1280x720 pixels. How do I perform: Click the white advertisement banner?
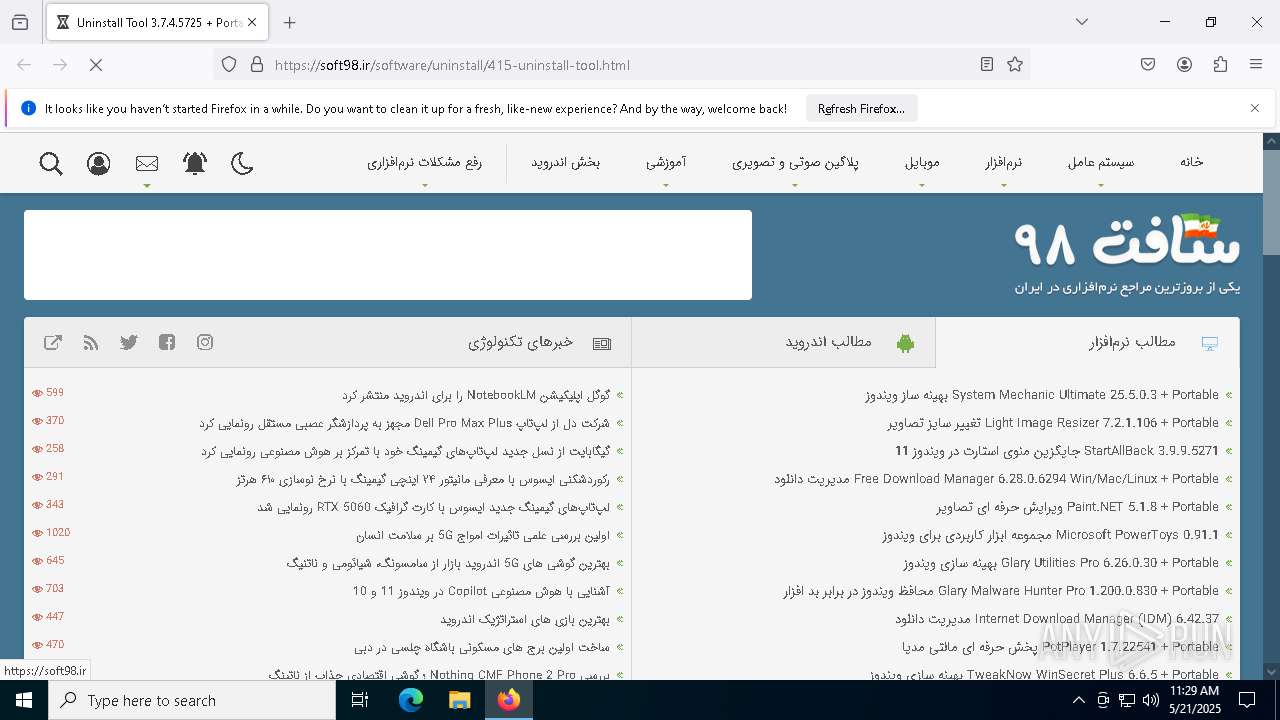tap(388, 255)
